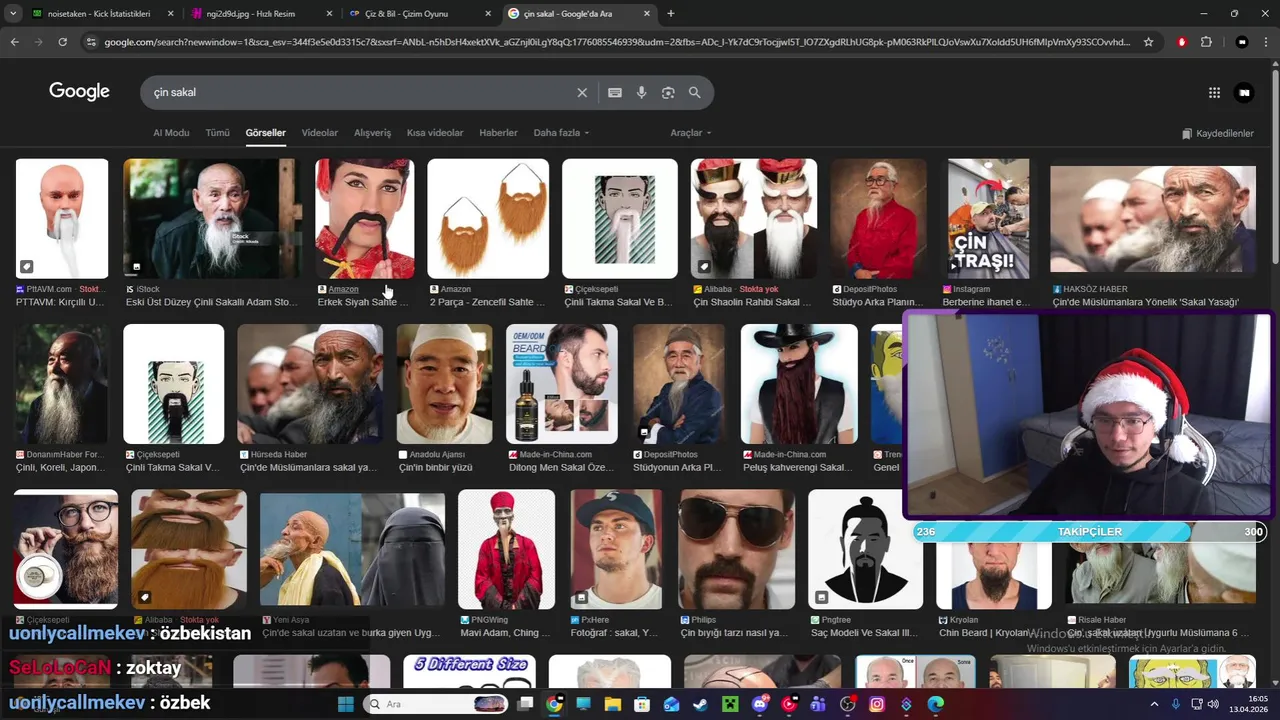
Task: Open Discord from the taskbar
Action: click(760, 704)
